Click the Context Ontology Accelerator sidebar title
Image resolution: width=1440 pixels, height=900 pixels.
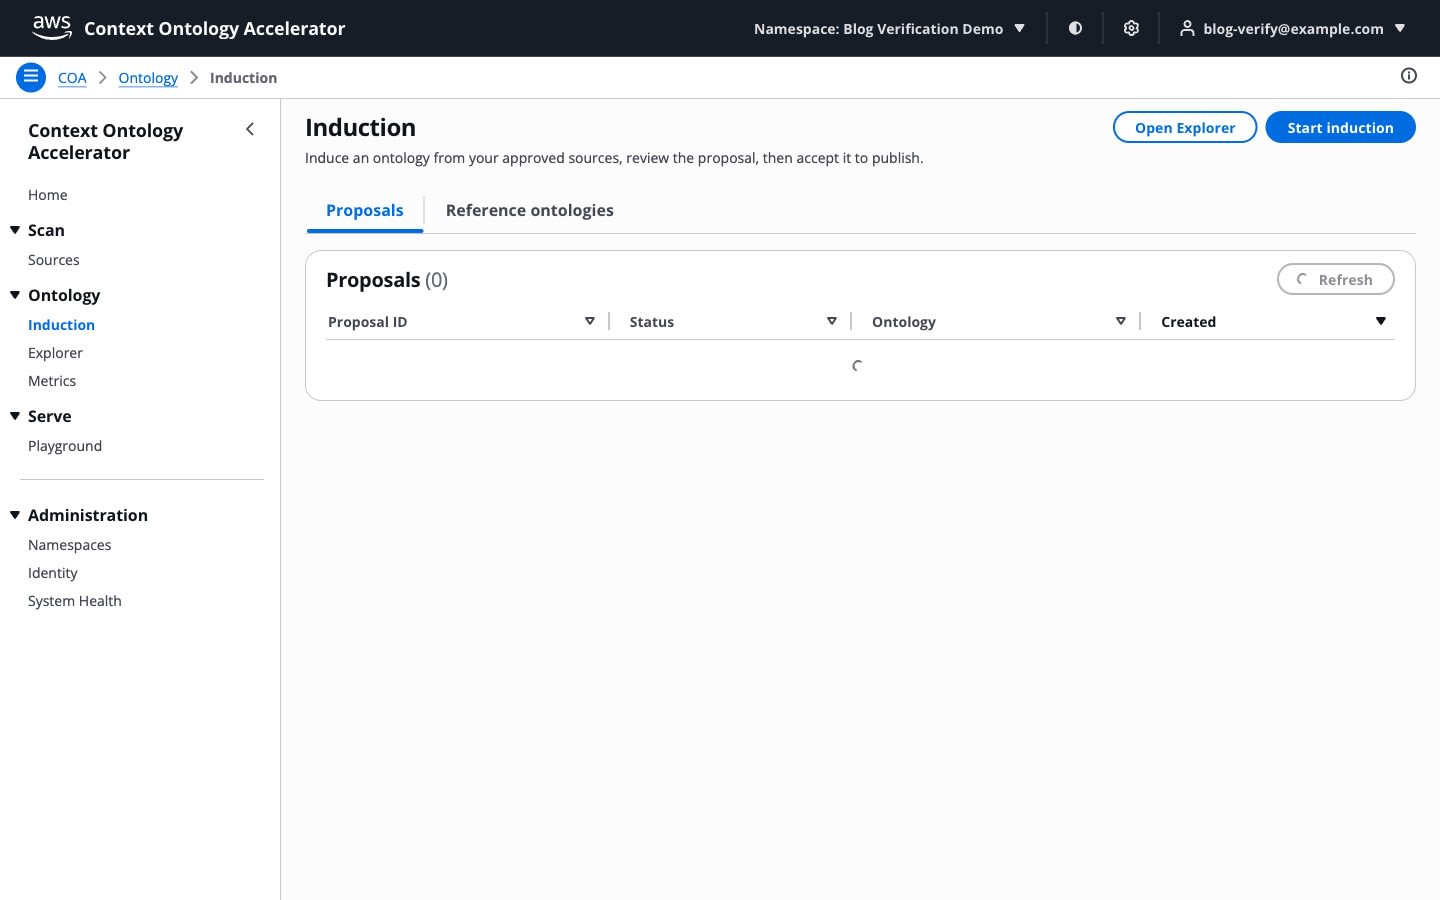[106, 142]
